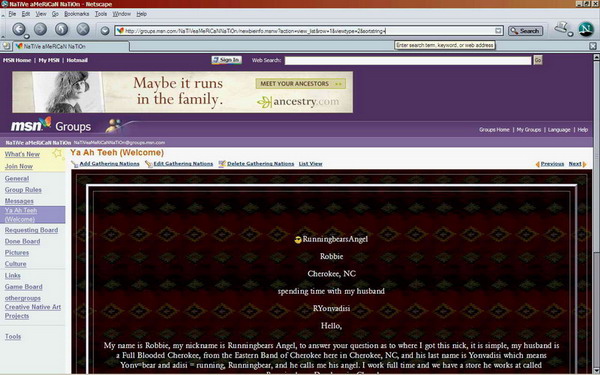Open the URL bar history dropdown
This screenshot has height=375, width=600.
(498, 31)
